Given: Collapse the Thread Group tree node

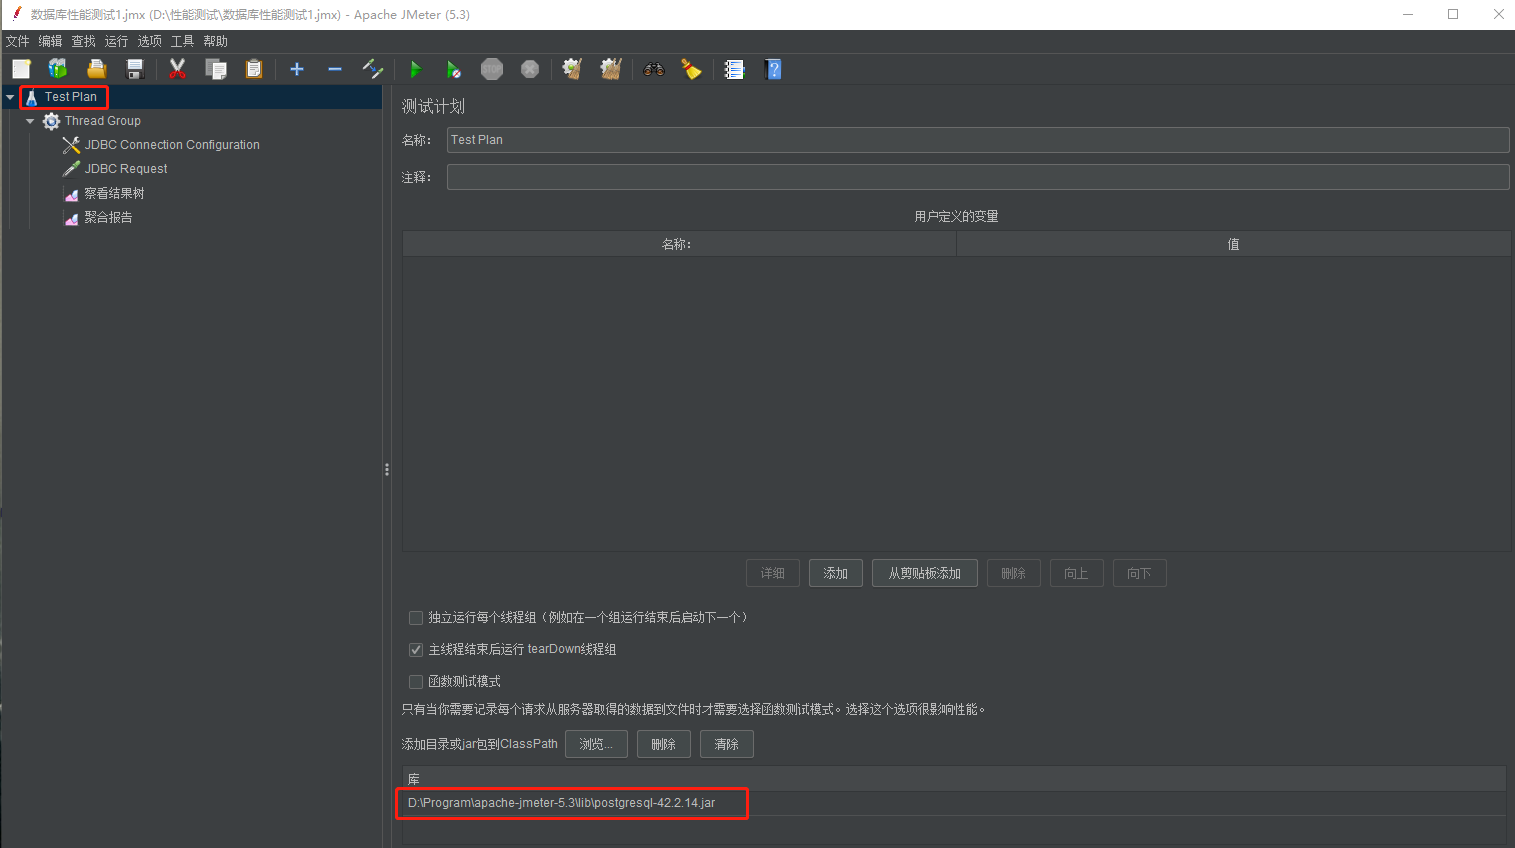Looking at the screenshot, I should coord(29,120).
